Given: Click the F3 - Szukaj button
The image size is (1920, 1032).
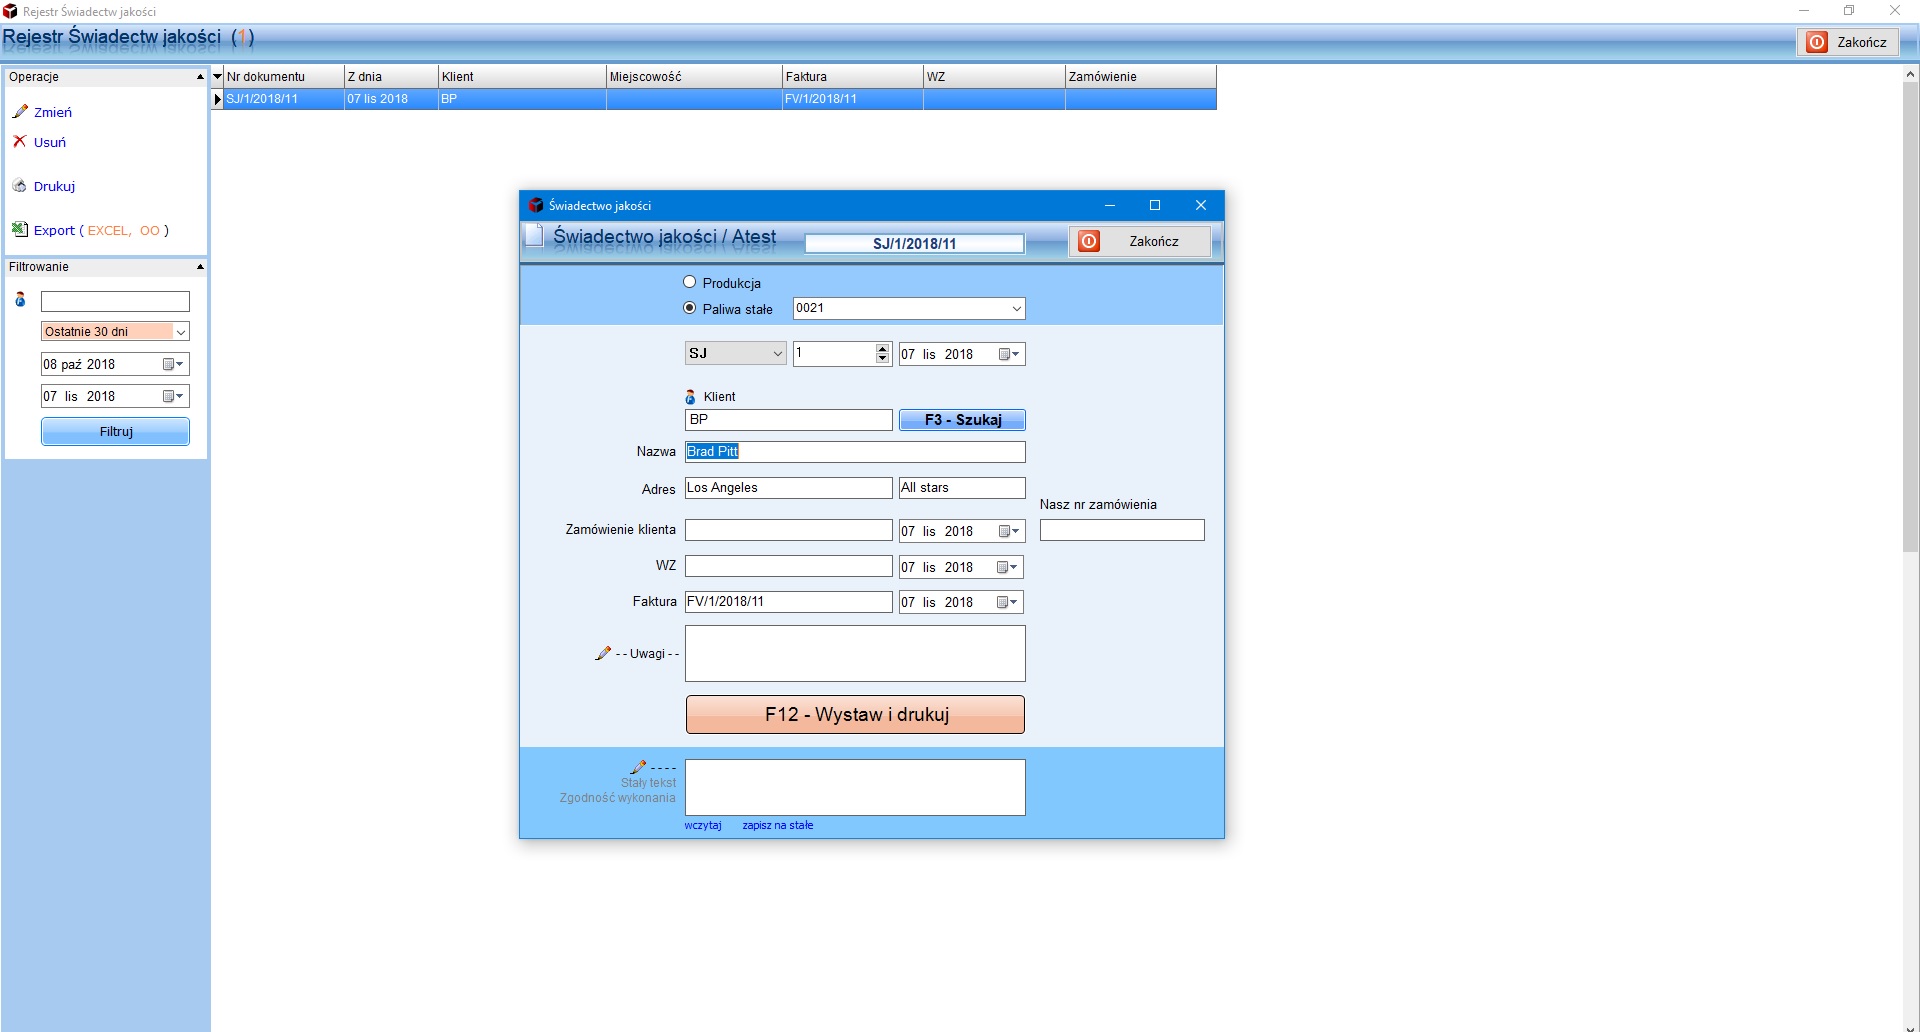Looking at the screenshot, I should pyautogui.click(x=962, y=420).
